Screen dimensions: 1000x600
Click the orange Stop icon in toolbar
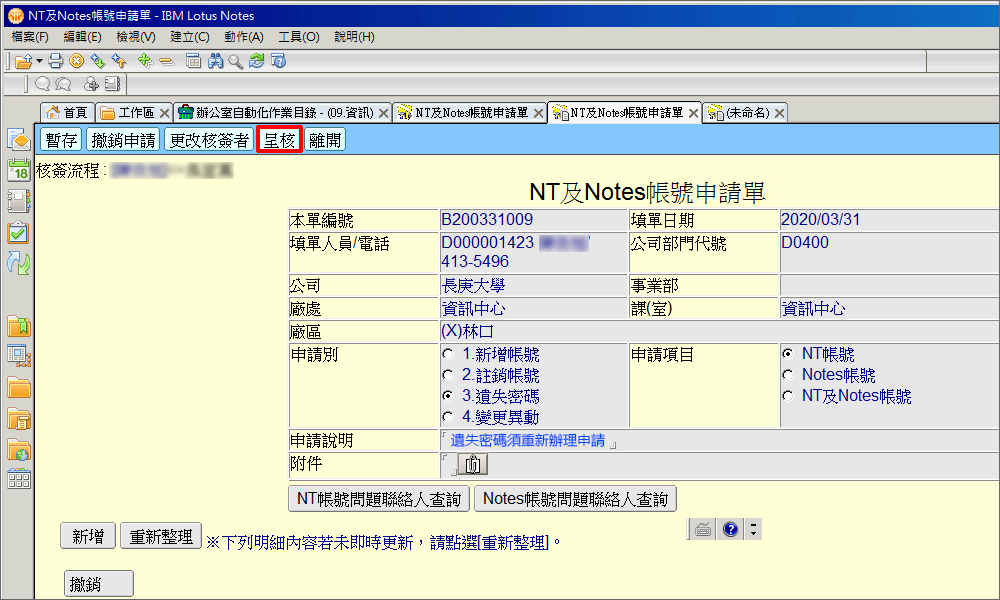[x=77, y=61]
